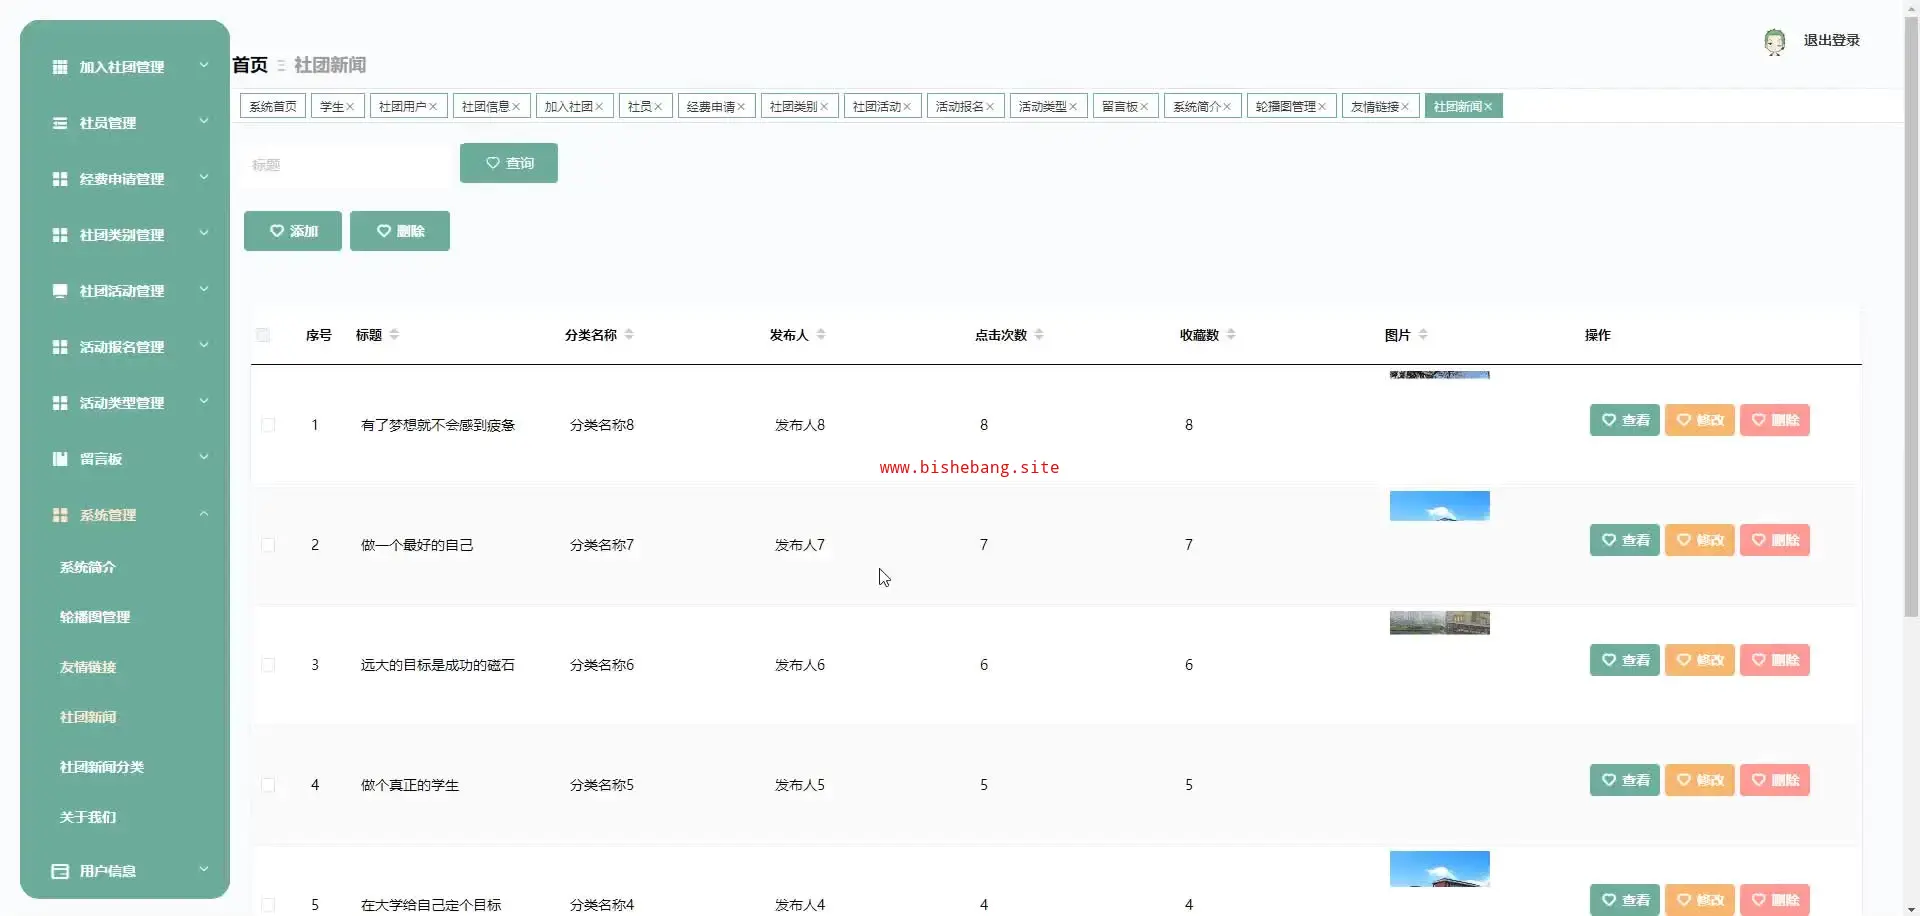The height and width of the screenshot is (916, 1920).
Task: Switch to the 系统首页 tab
Action: [273, 107]
